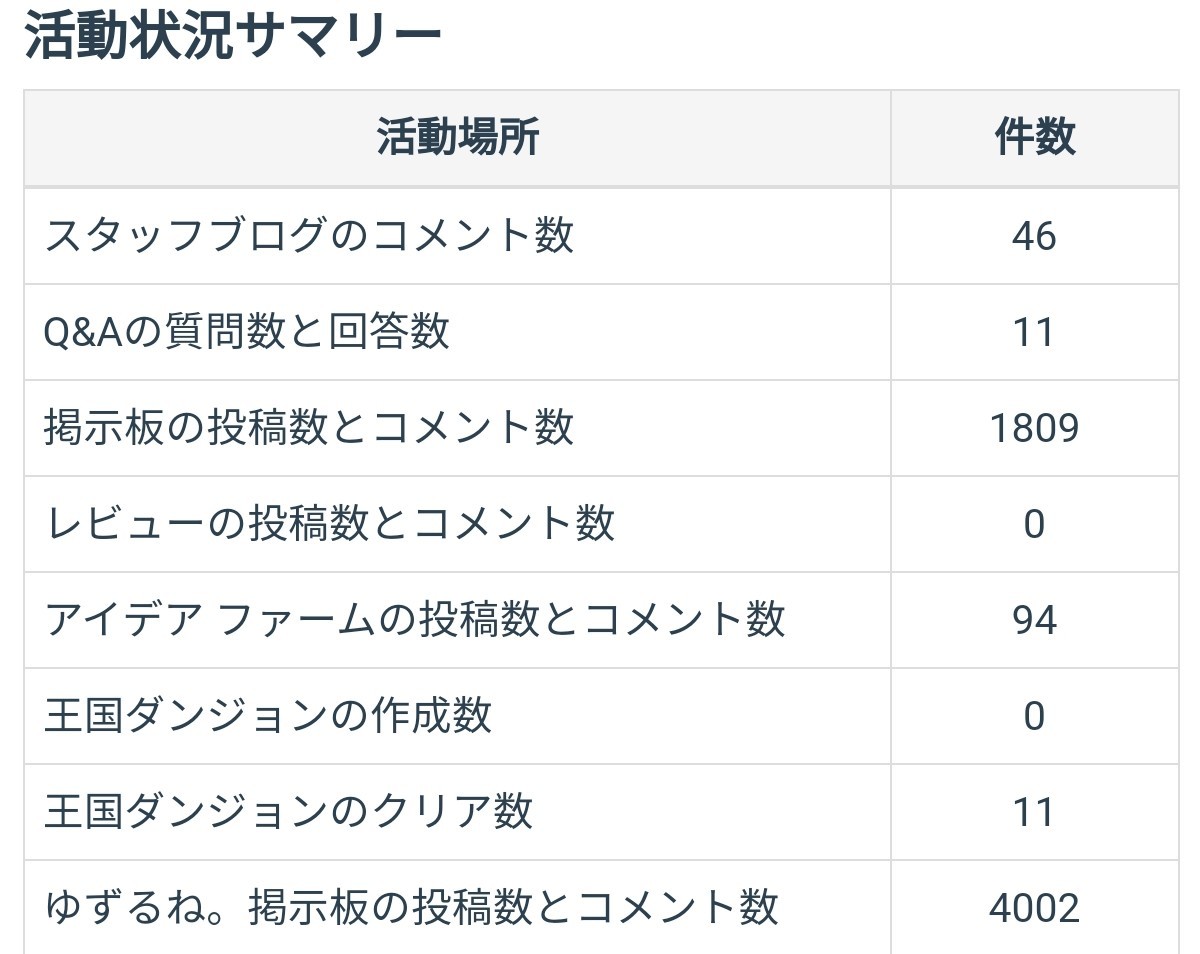Select the ファームの投稿数とコメント数 text
1200x954 pixels.
[x=500, y=620]
